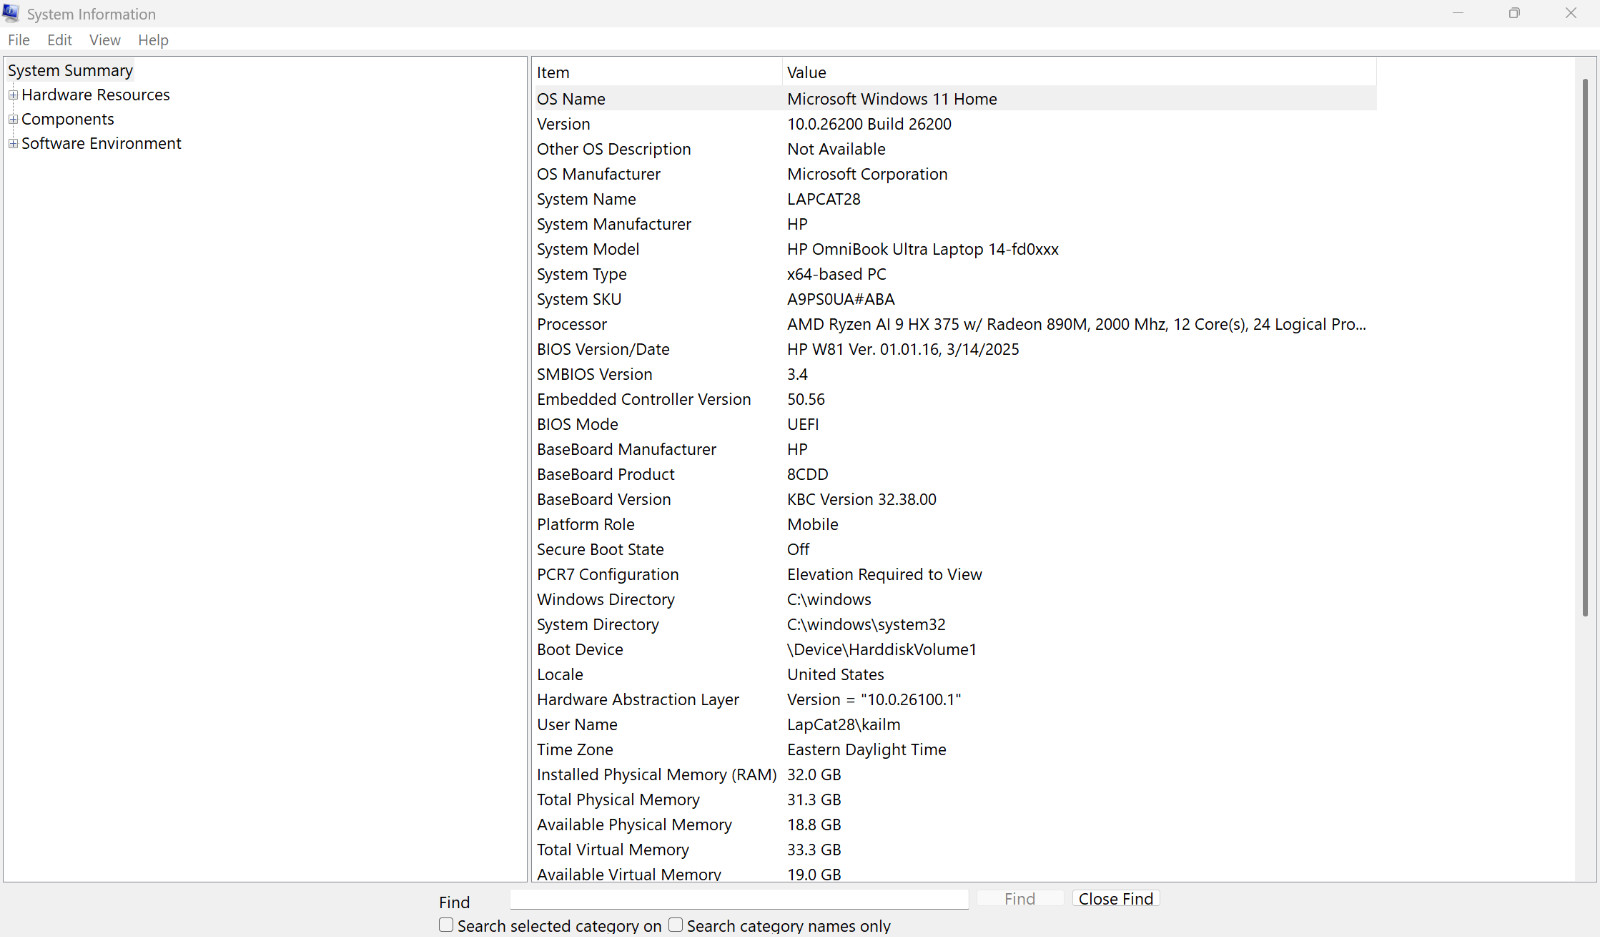Click the 'OS Manufacturer' item
The height and width of the screenshot is (937, 1600).
pyautogui.click(x=599, y=174)
